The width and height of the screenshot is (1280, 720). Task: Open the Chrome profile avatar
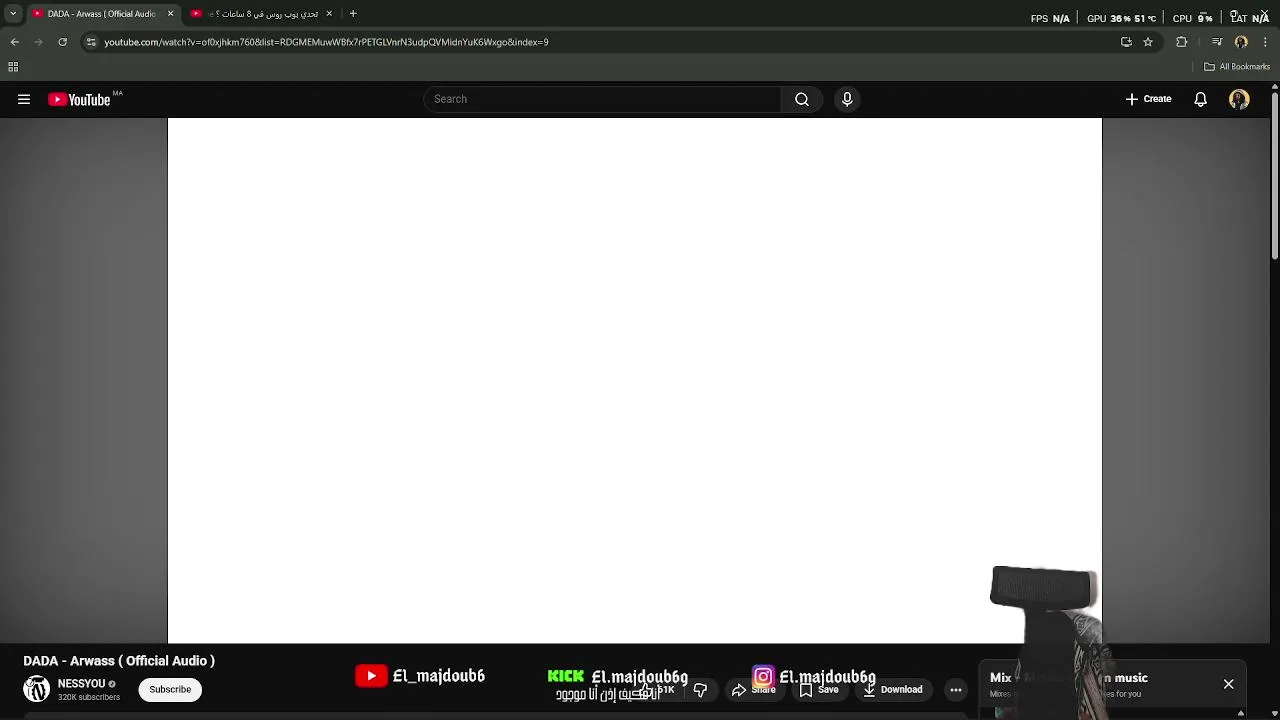[x=1241, y=42]
